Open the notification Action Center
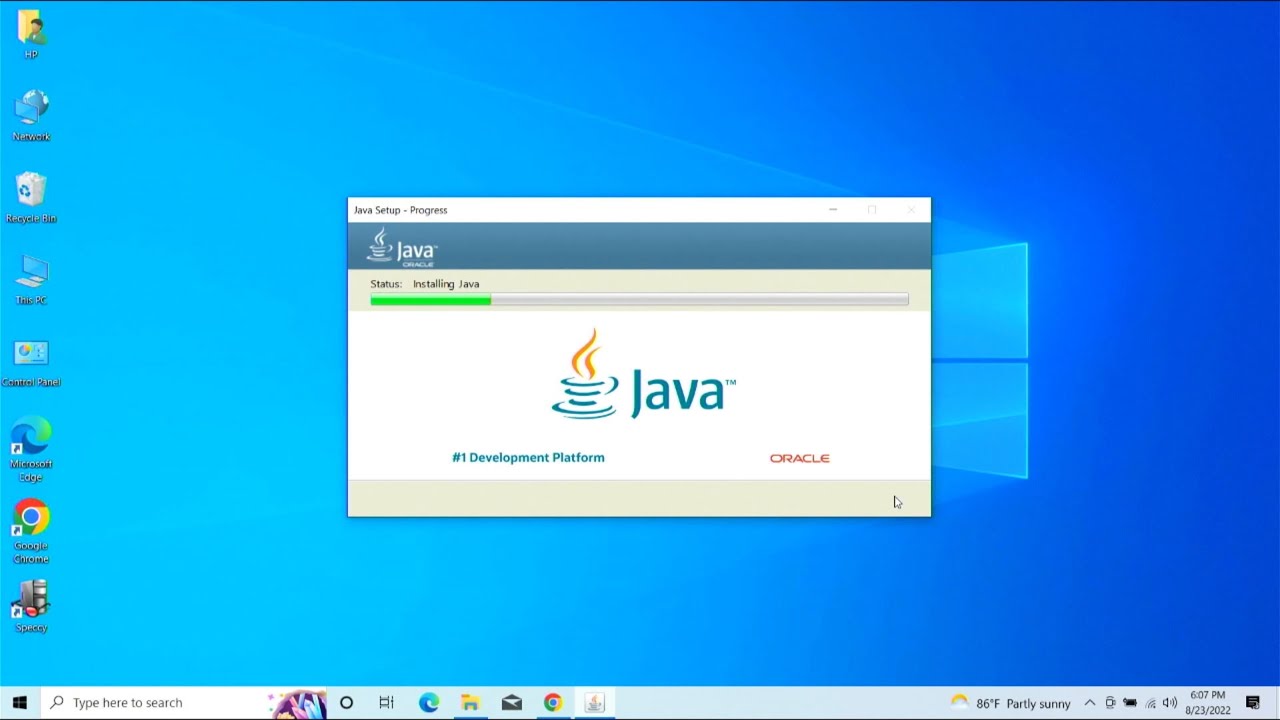This screenshot has width=1280, height=720. click(1253, 703)
